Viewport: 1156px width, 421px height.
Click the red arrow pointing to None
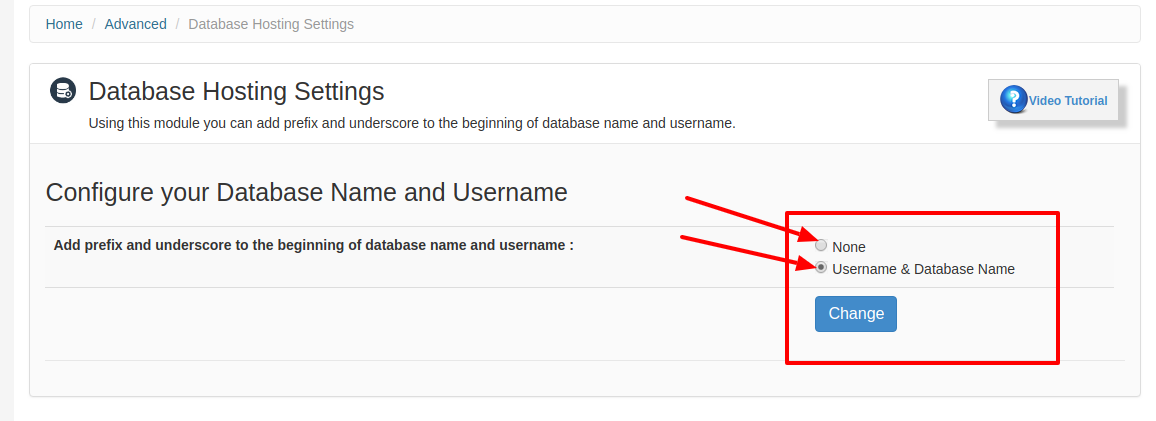[751, 220]
